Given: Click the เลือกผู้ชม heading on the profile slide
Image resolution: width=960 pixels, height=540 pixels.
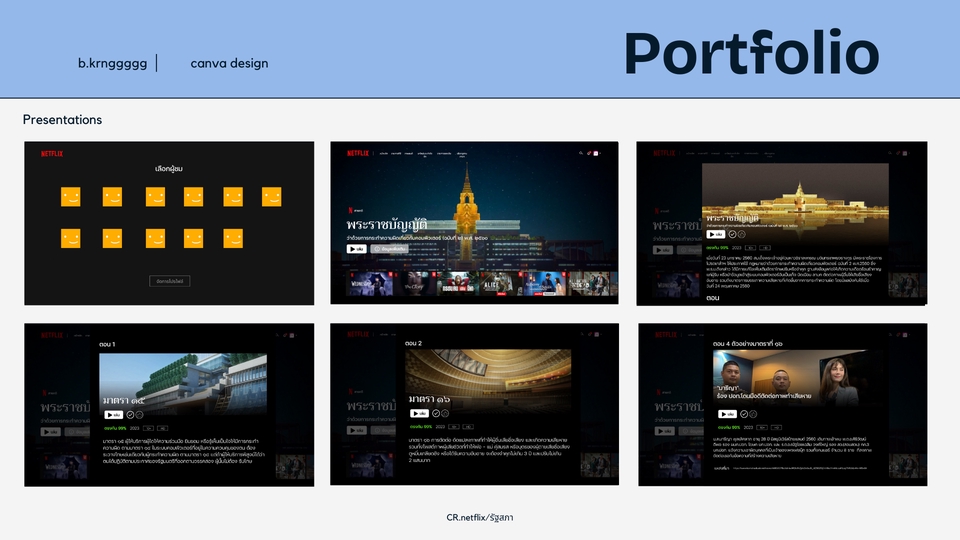Looking at the screenshot, I should click(169, 168).
